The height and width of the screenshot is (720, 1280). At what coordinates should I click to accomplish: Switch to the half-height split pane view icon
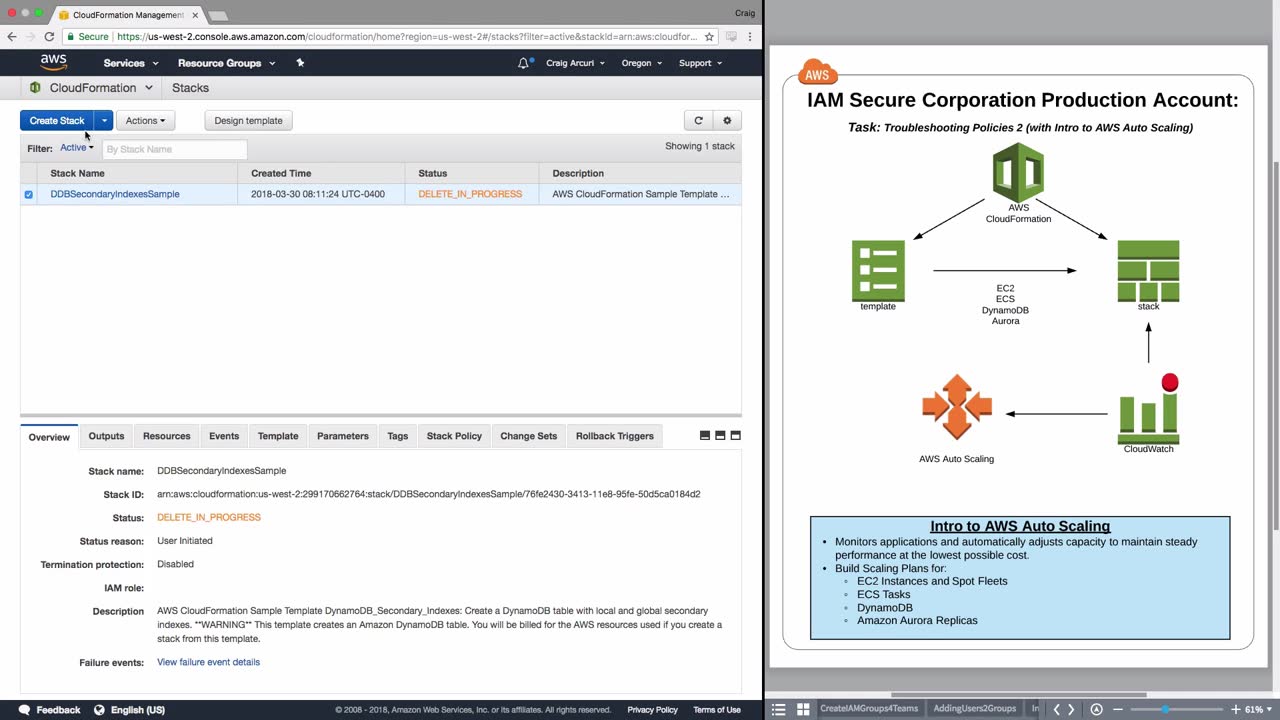720,436
